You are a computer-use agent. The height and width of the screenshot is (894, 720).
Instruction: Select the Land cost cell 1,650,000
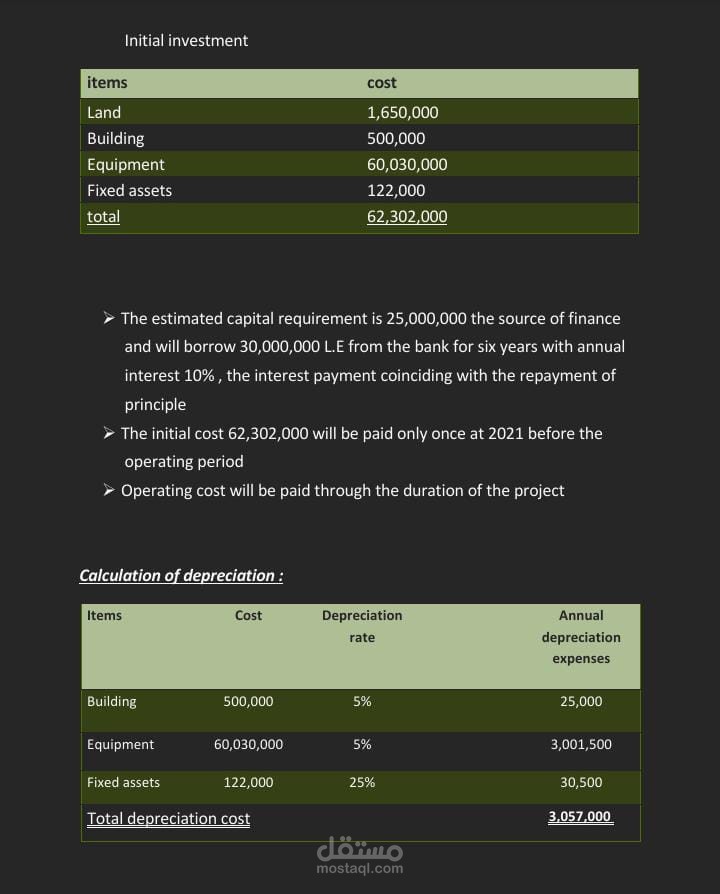(402, 112)
